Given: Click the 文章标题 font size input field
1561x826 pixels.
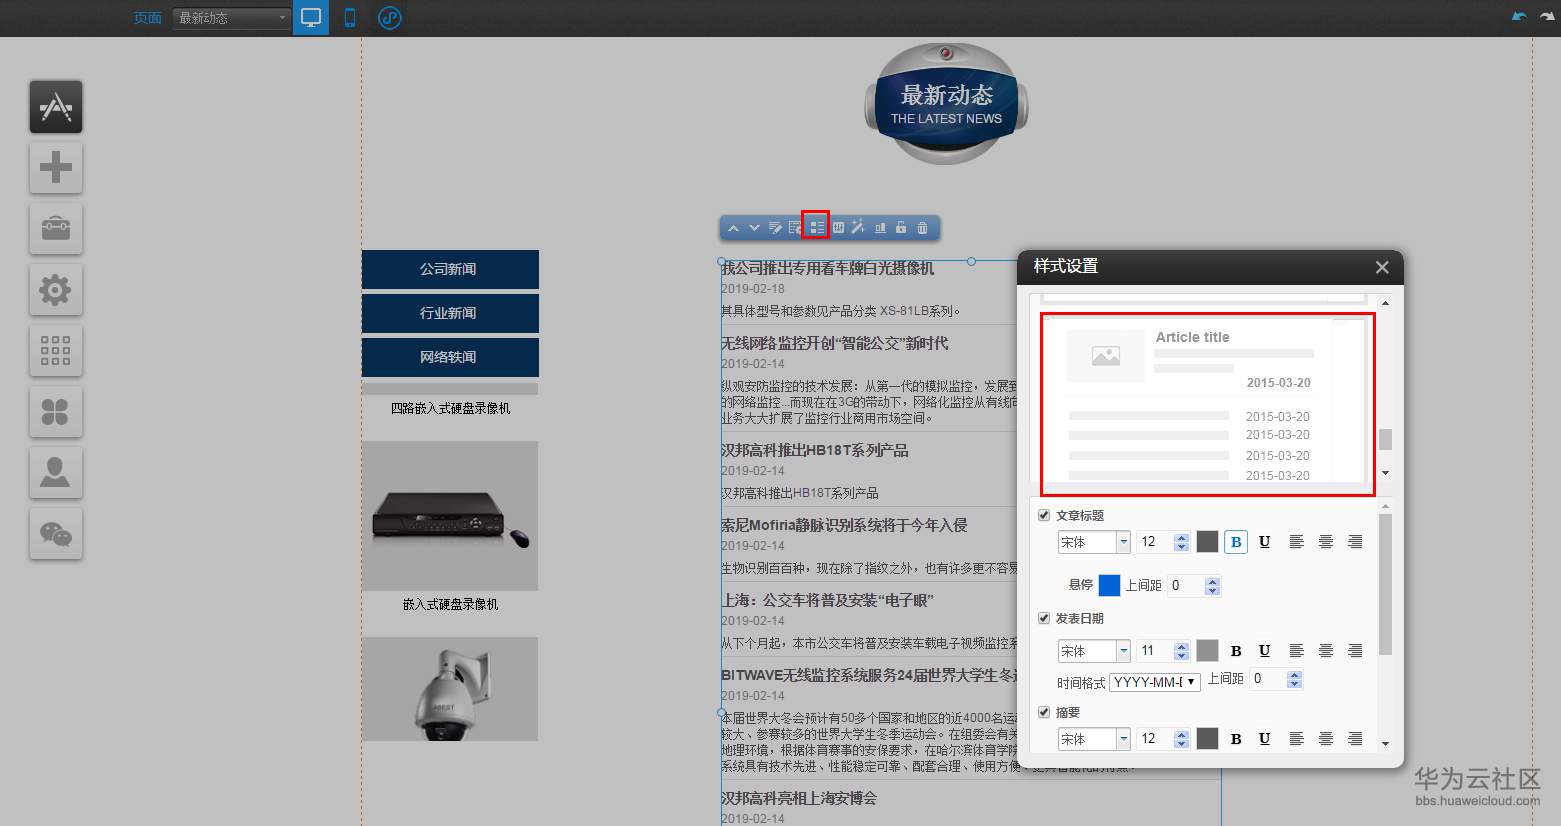Looking at the screenshot, I should [1156, 542].
